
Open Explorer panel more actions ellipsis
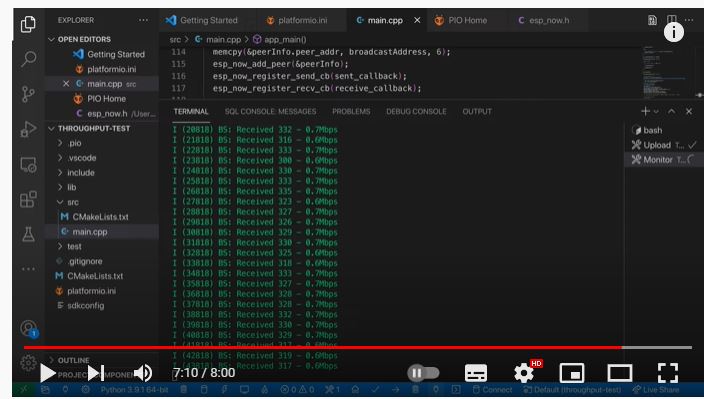coord(143,20)
